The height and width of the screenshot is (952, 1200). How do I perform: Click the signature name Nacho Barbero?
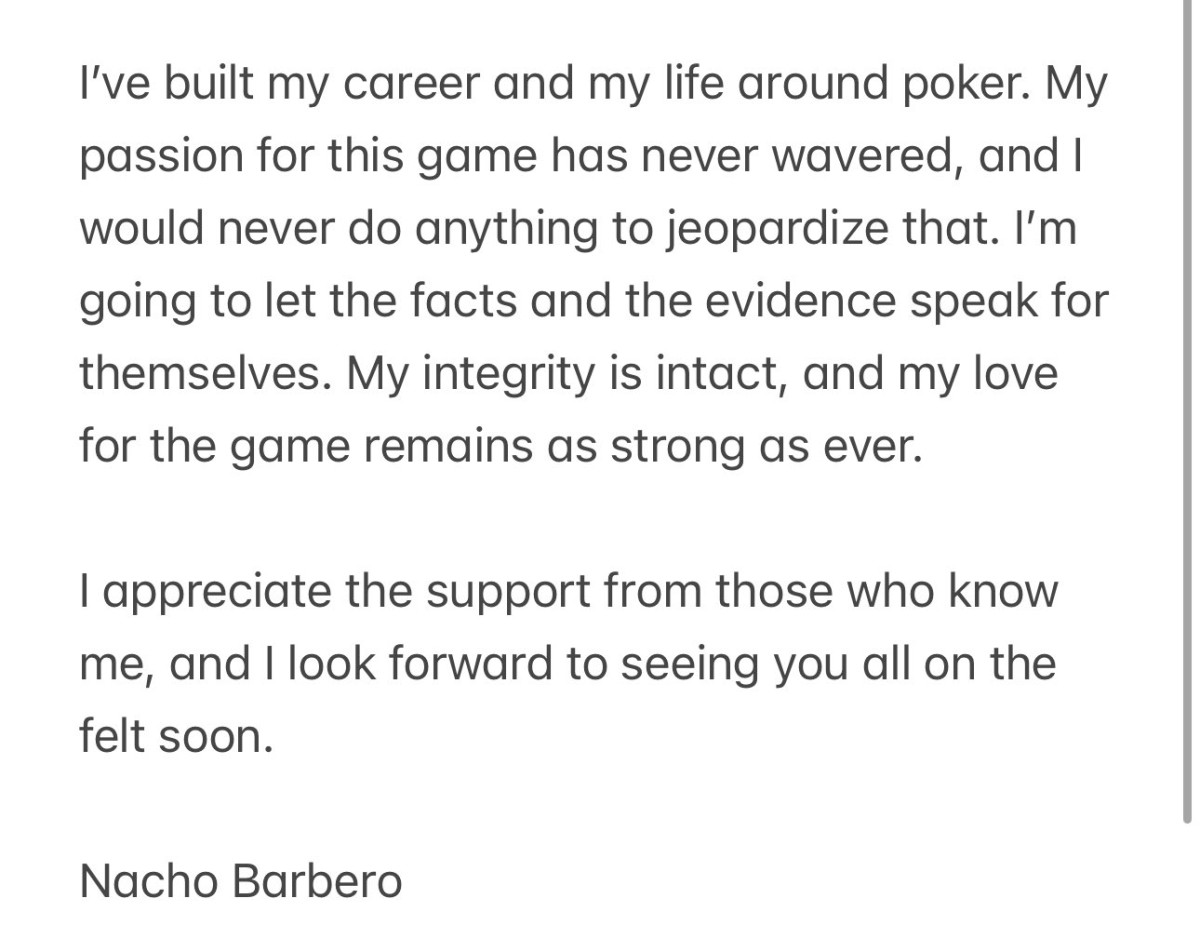241,882
